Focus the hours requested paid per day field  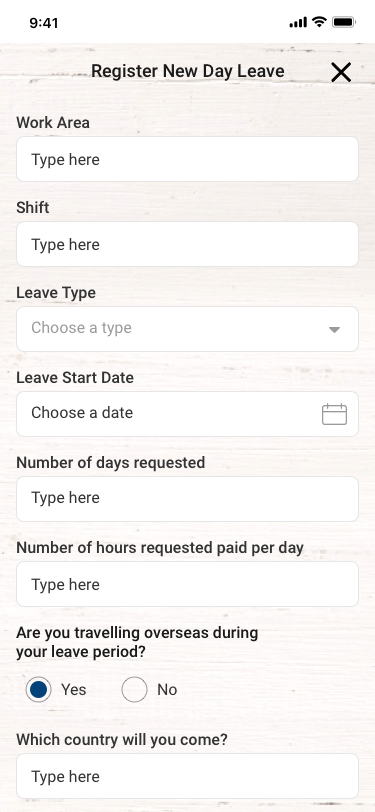[188, 584]
